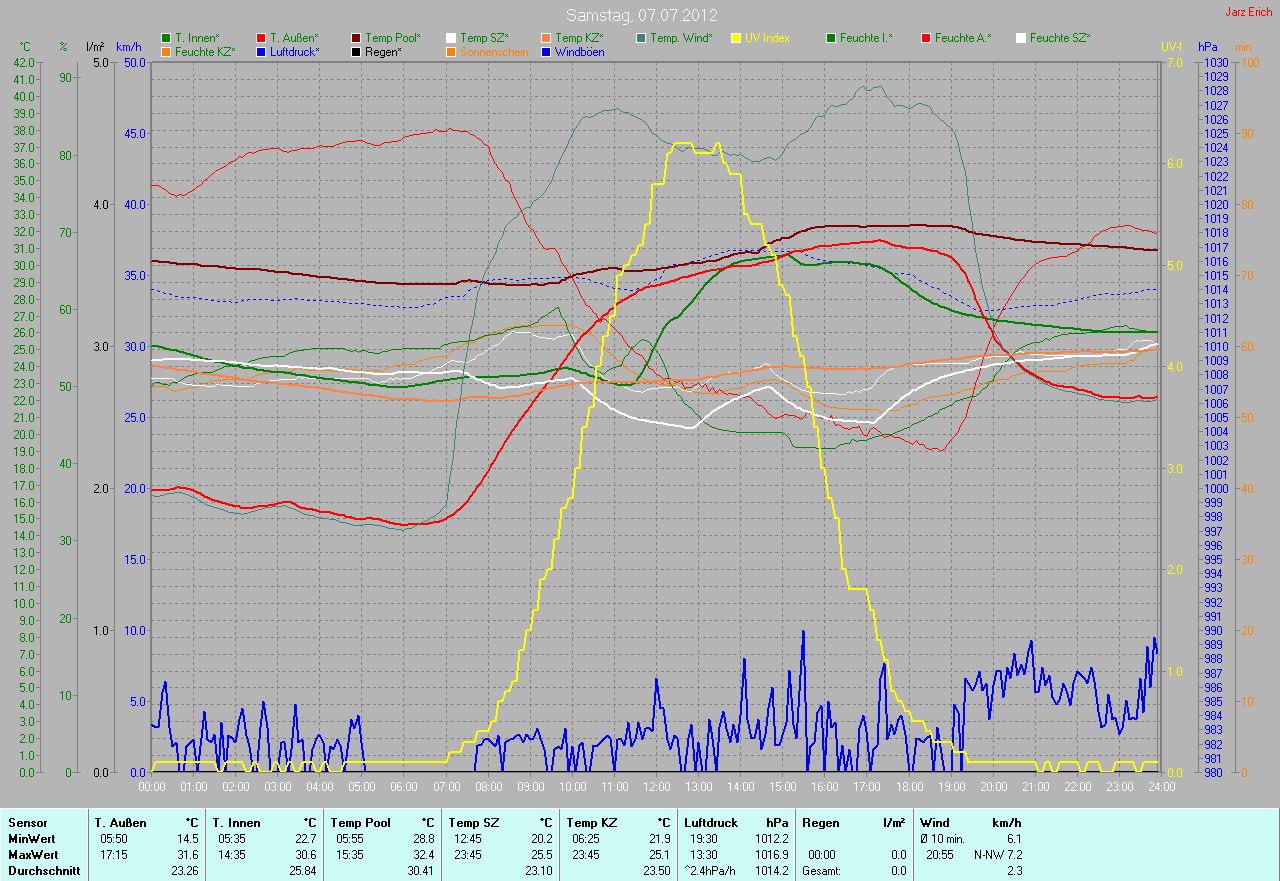Click the hPa axis unit label above the chart
This screenshot has width=1280, height=881.
(1208, 47)
